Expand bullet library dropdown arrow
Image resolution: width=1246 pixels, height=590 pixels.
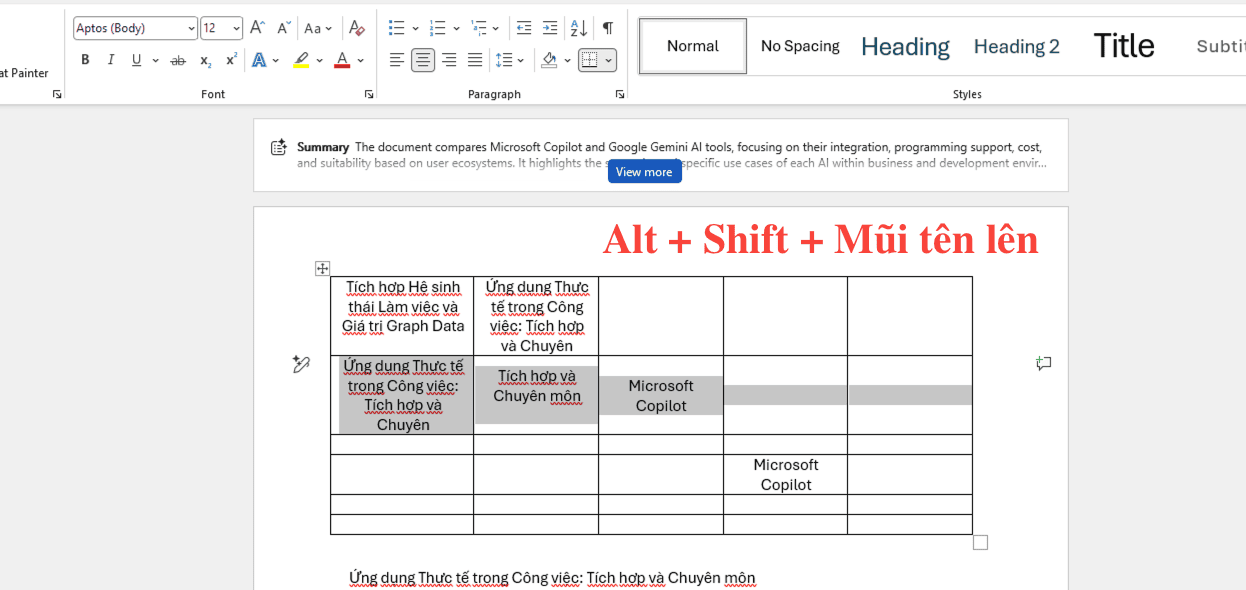[415, 28]
